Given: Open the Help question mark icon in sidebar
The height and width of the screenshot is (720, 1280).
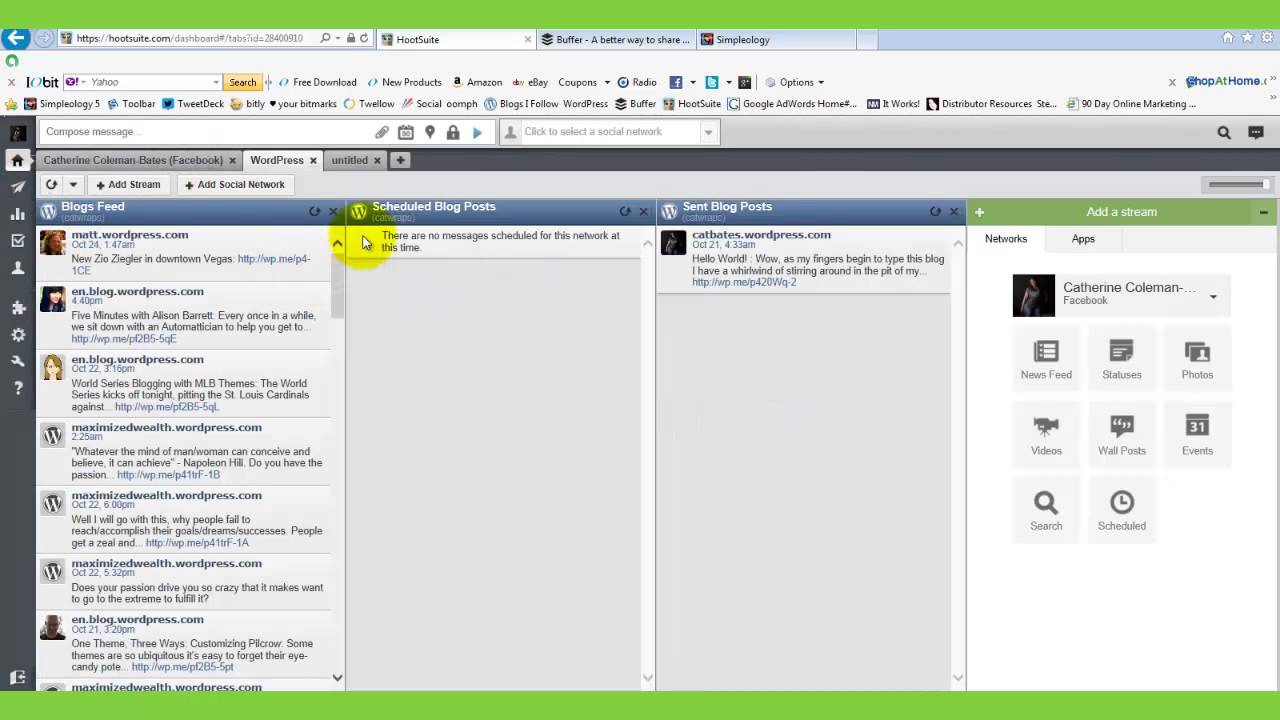Looking at the screenshot, I should pos(17,388).
